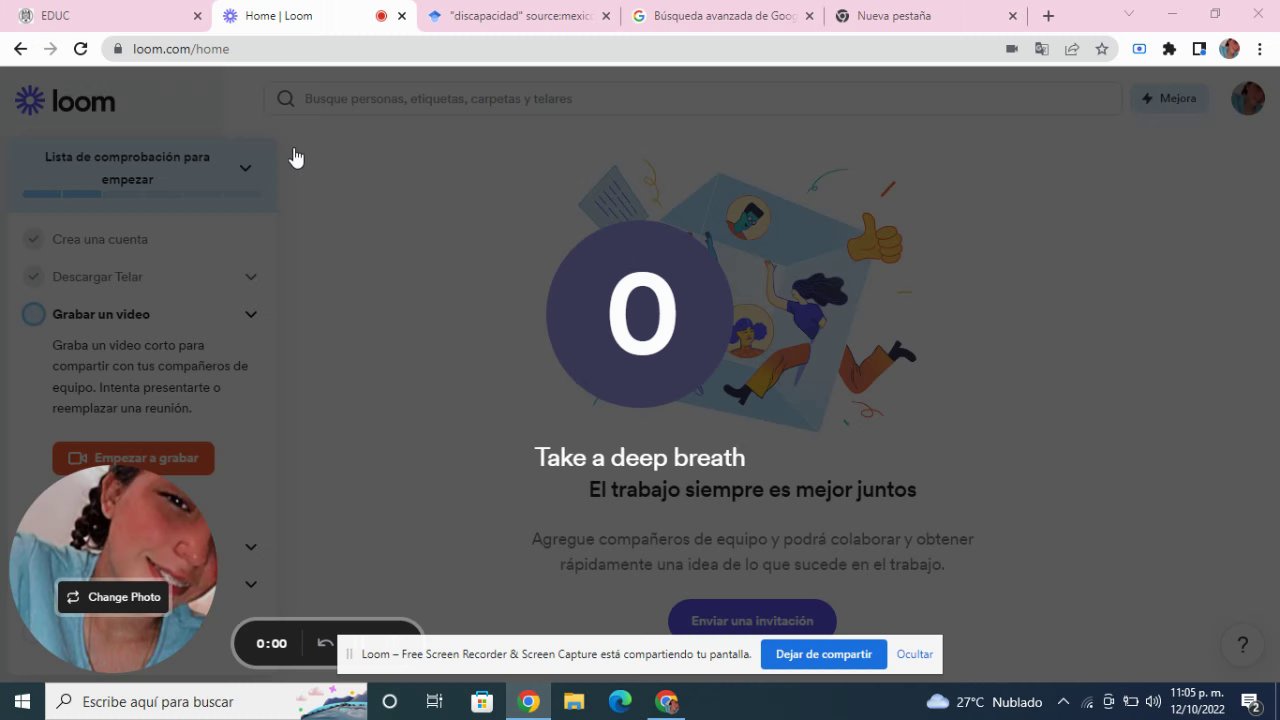Viewport: 1280px width, 720px height.
Task: Switch to the "discapacidad" source:mexico tab
Action: pos(519,16)
